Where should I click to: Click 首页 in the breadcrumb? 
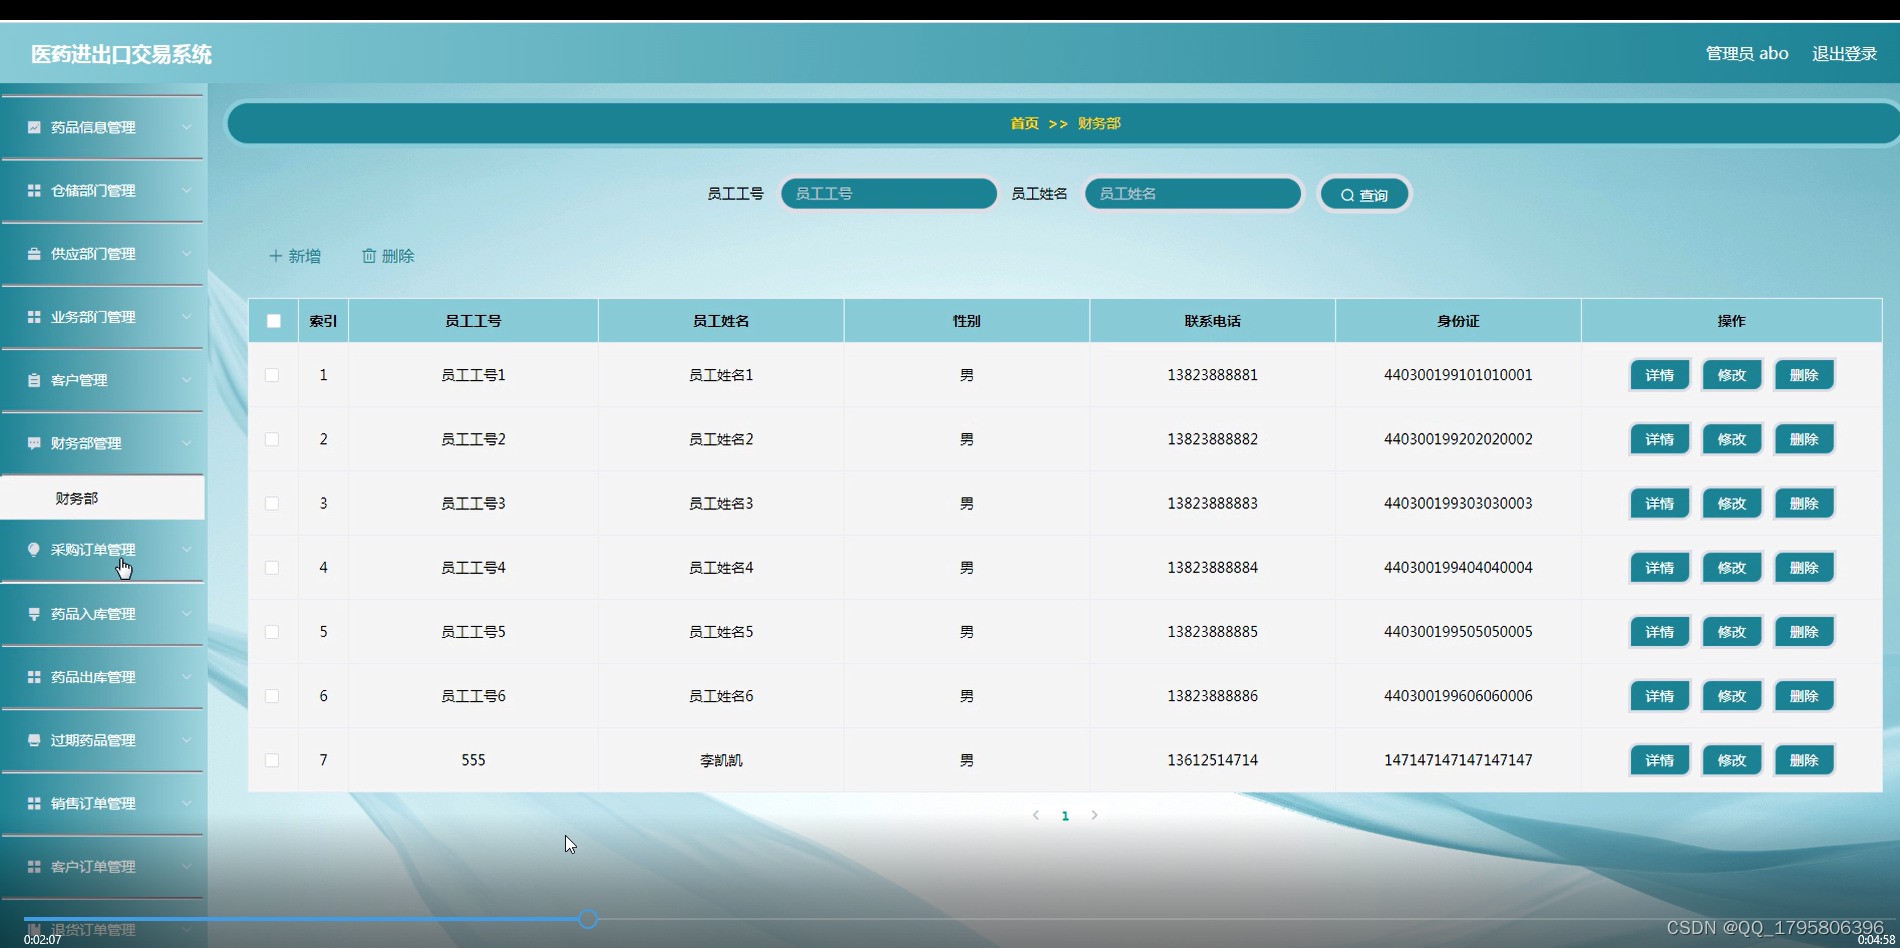point(1024,123)
